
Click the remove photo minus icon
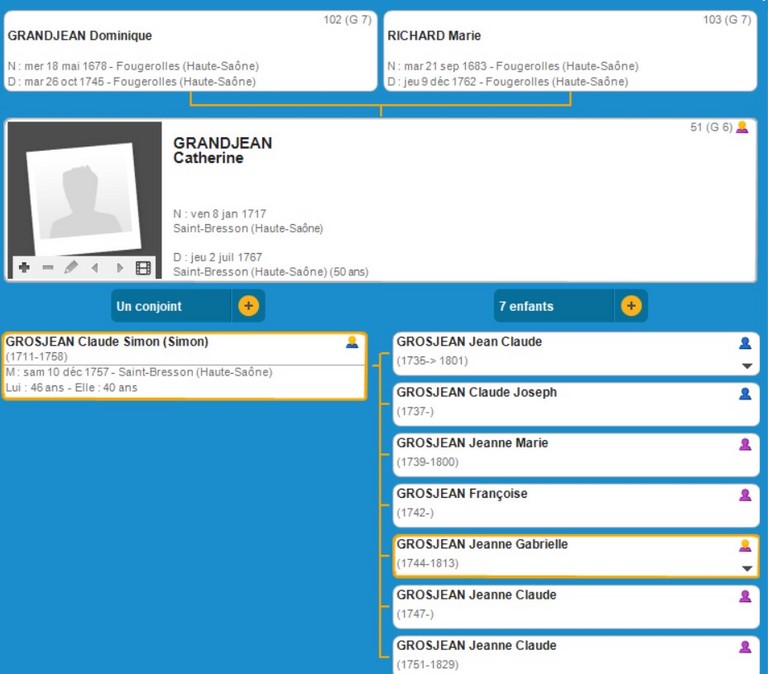(x=47, y=268)
